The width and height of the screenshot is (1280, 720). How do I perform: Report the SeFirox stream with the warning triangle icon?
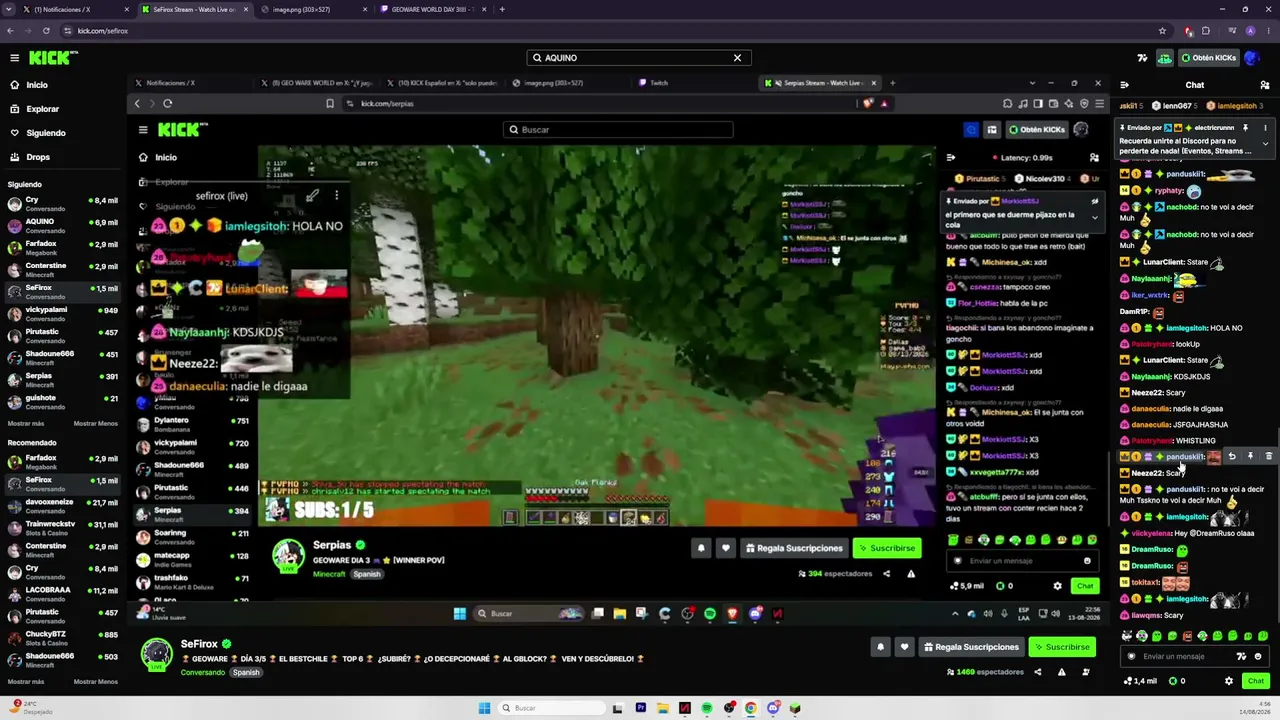1062,672
